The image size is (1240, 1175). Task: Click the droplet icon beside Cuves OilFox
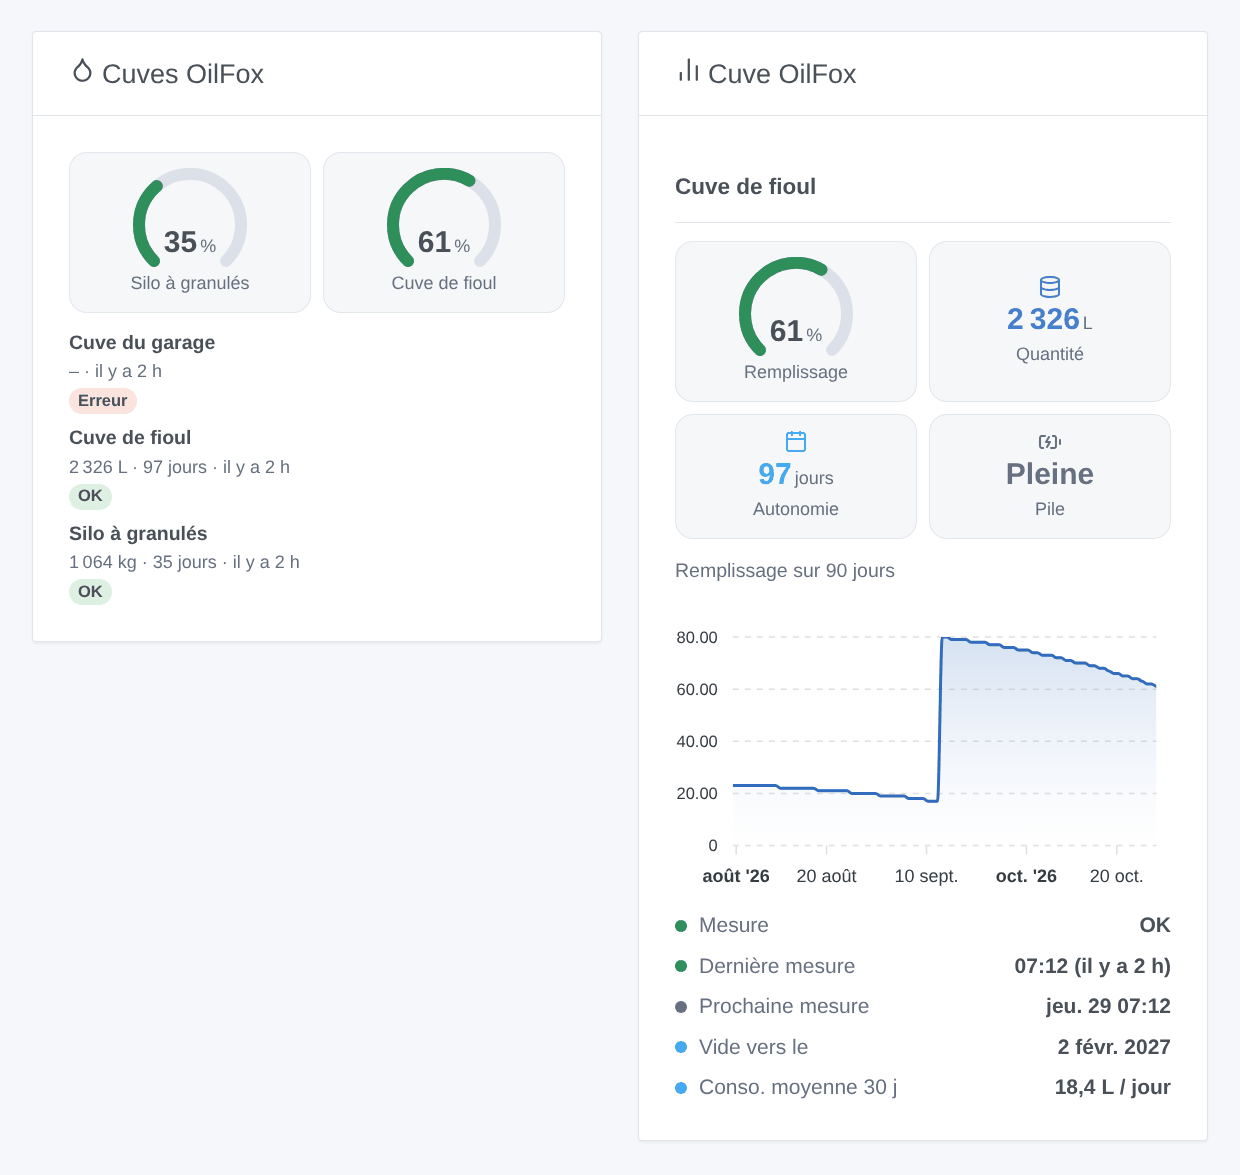(82, 71)
